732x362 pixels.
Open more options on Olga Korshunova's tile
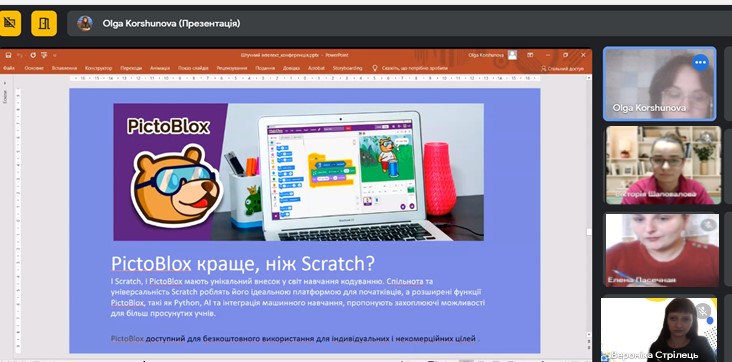click(x=700, y=63)
